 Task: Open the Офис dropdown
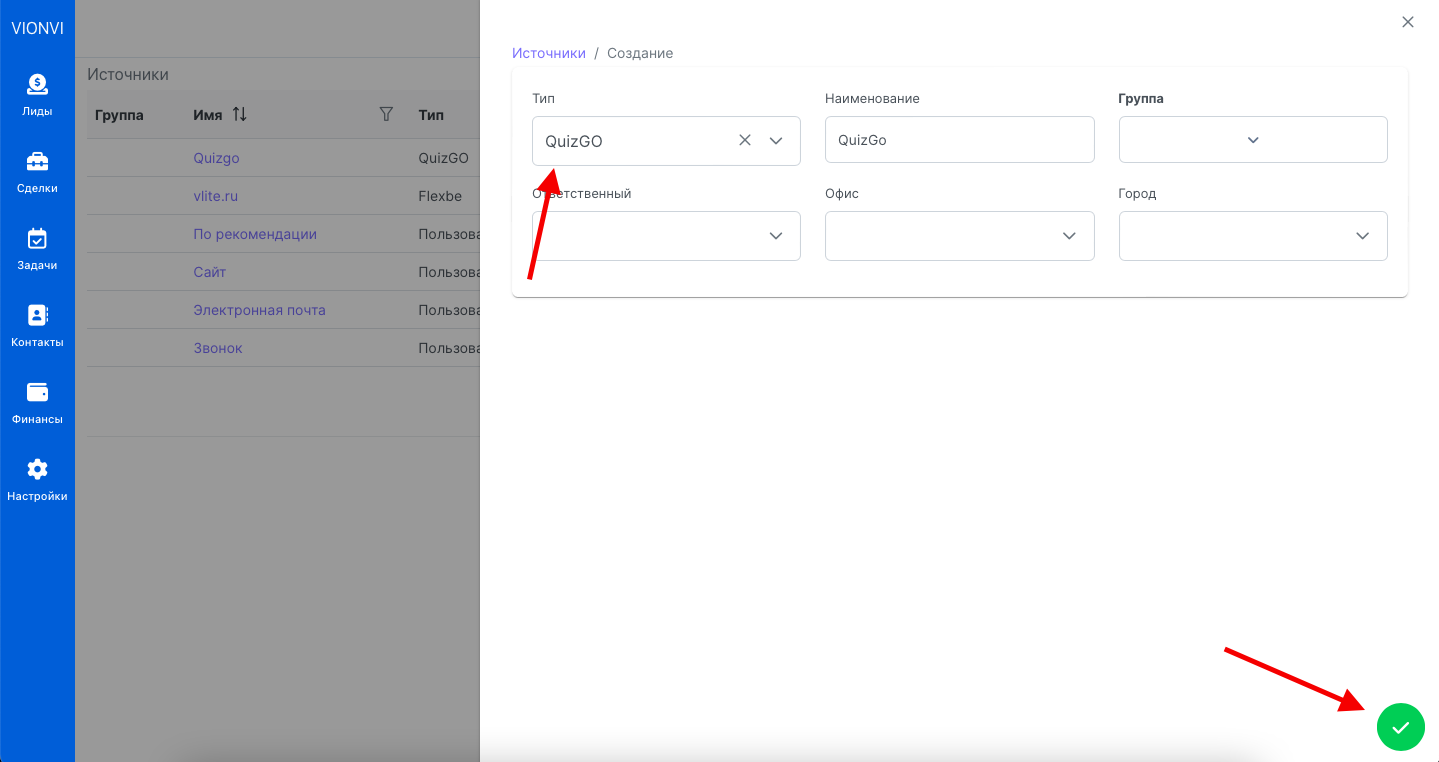(x=959, y=236)
